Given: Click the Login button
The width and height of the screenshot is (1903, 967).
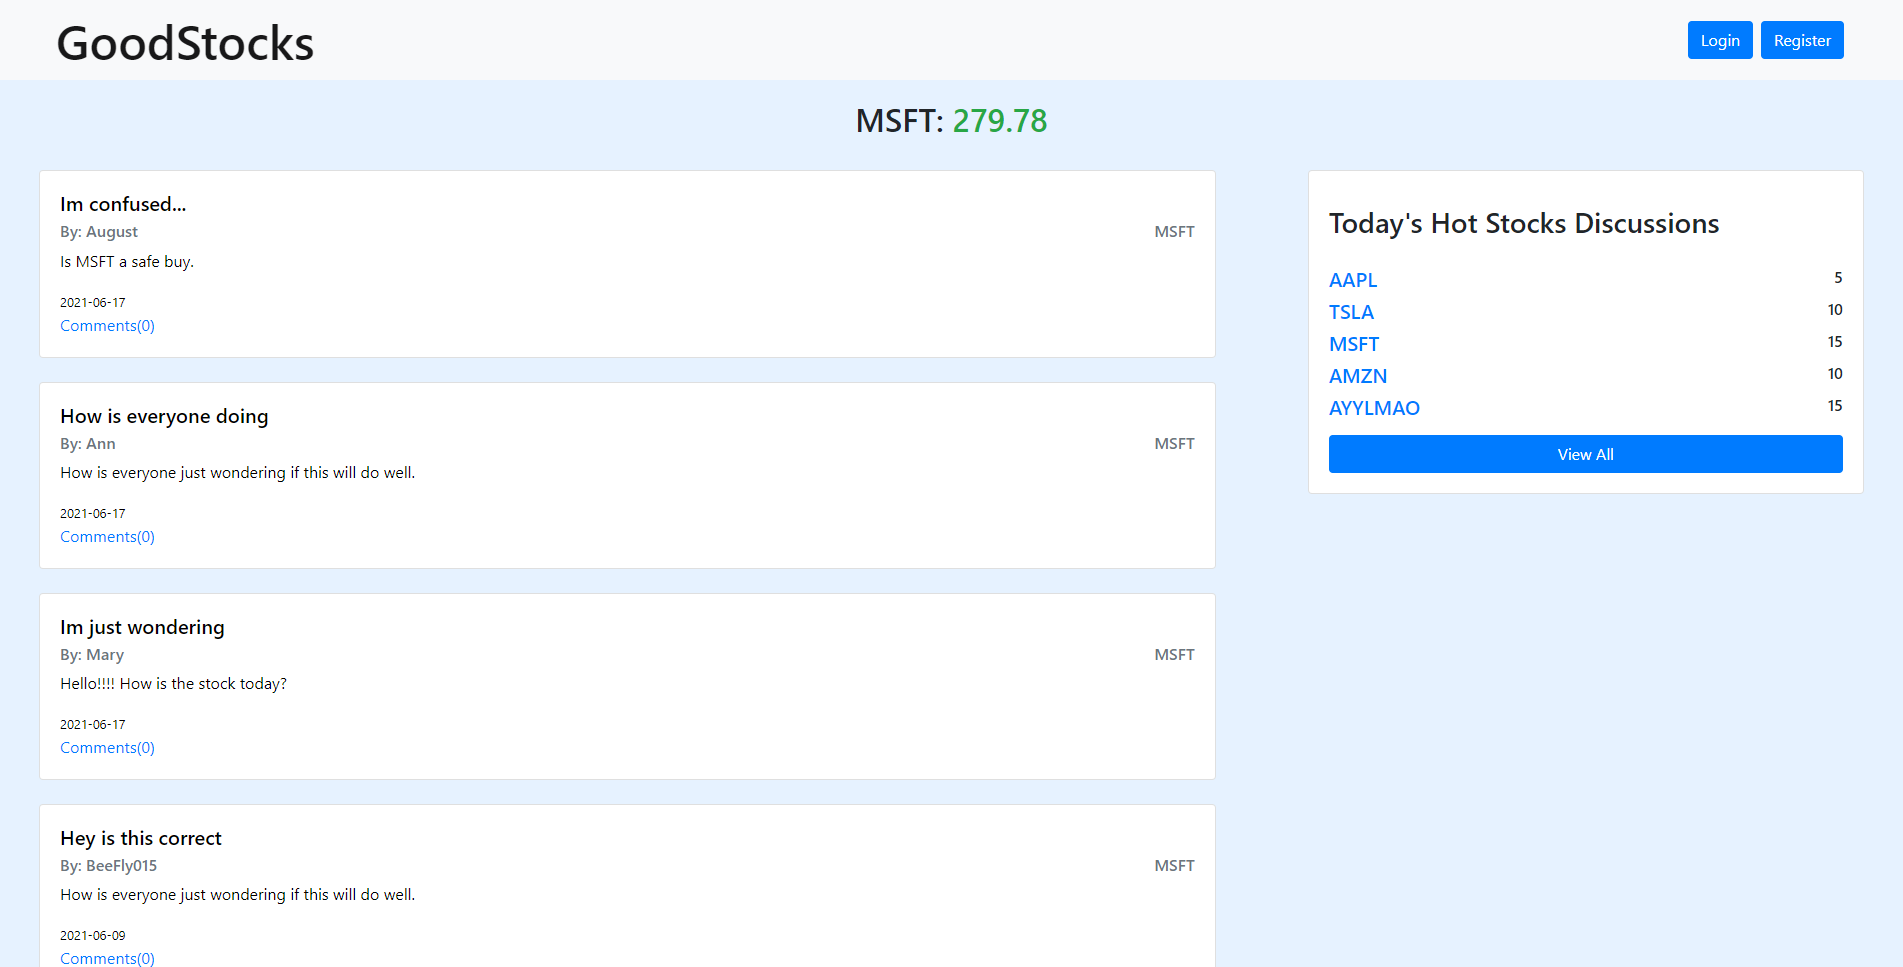Looking at the screenshot, I should point(1719,40).
